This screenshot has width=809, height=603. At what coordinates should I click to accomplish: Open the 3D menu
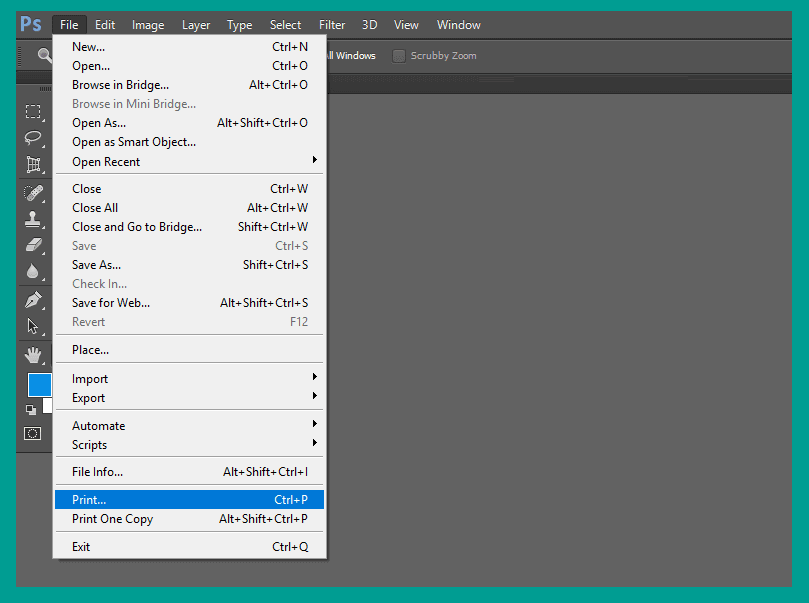(369, 25)
